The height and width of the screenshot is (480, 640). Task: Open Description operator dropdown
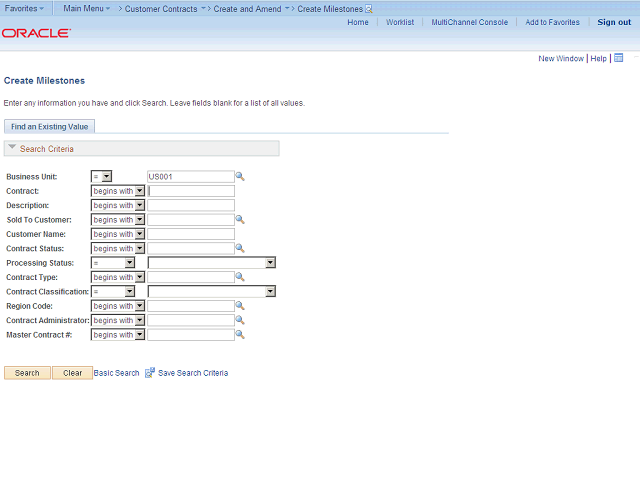point(118,205)
